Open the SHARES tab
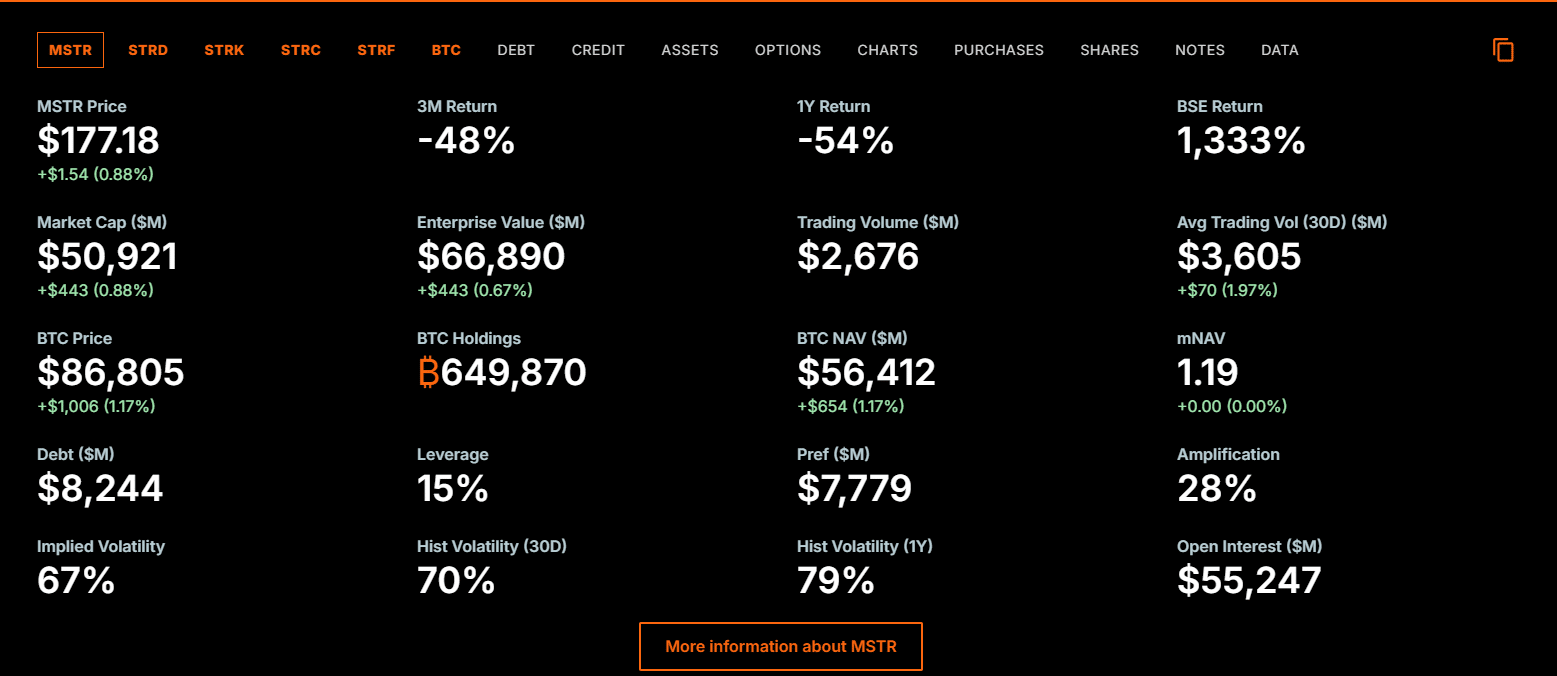Viewport: 1557px width, 676px height. [1109, 50]
